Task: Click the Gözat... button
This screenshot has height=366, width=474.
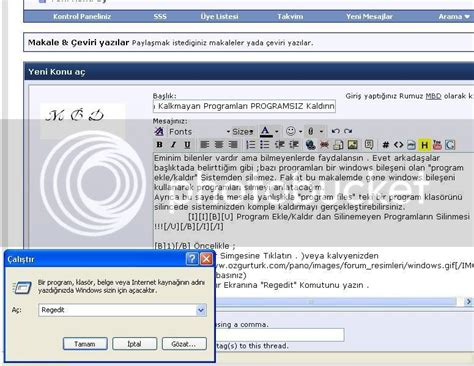Action: tap(184, 344)
